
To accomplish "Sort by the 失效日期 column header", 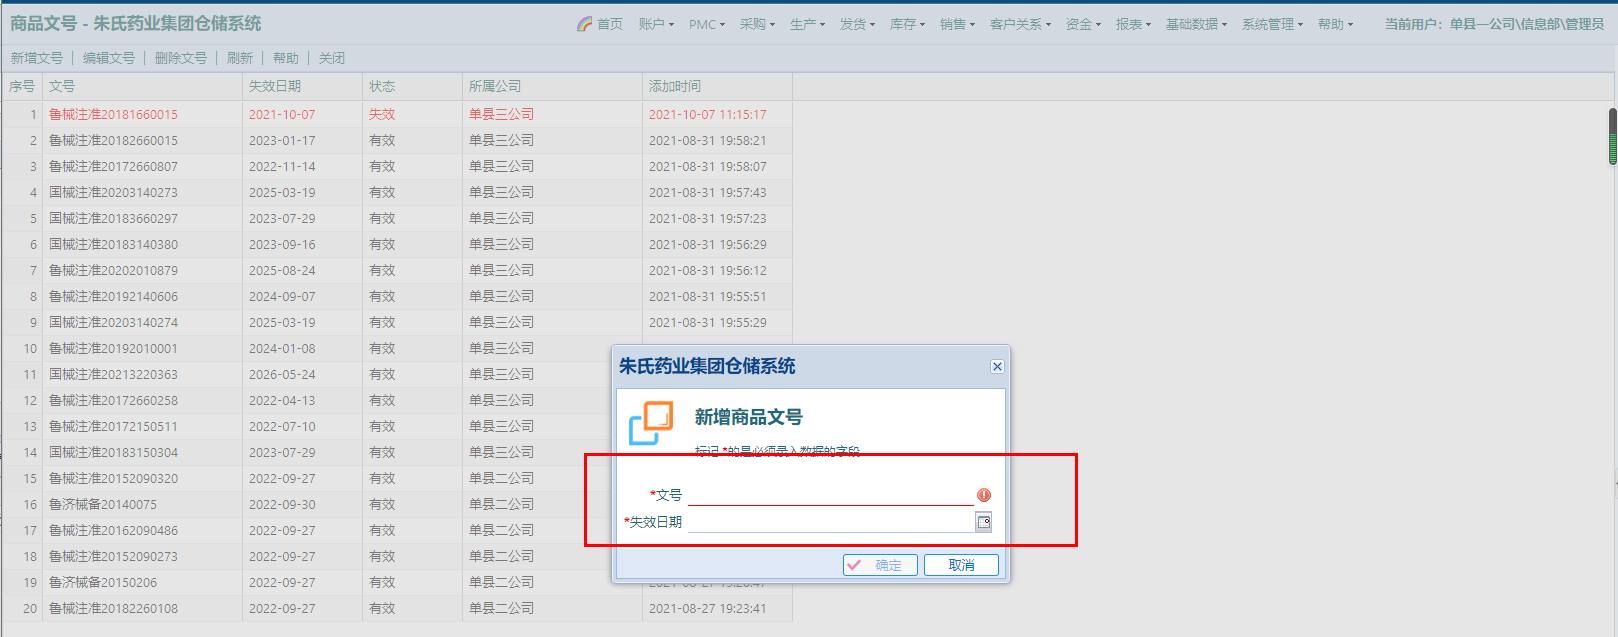I will click(x=275, y=87).
